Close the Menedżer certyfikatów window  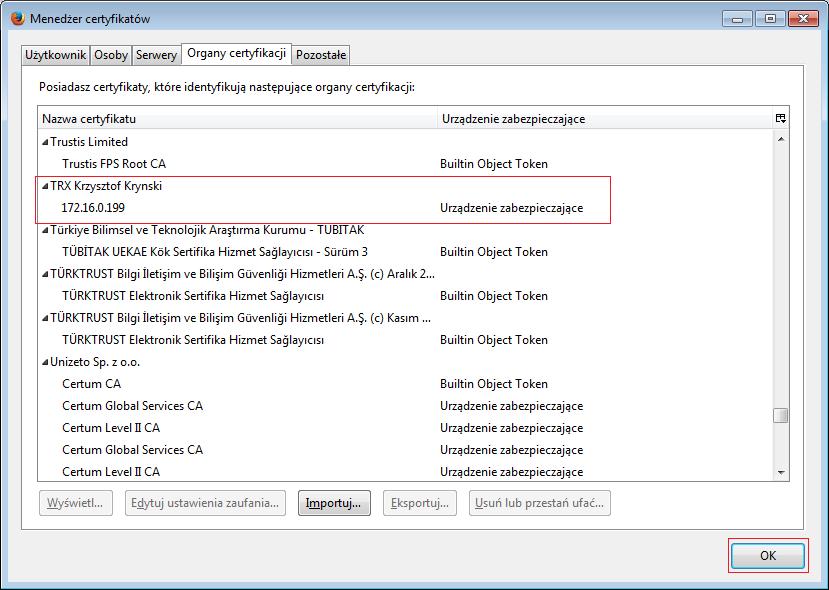pyautogui.click(x=803, y=19)
